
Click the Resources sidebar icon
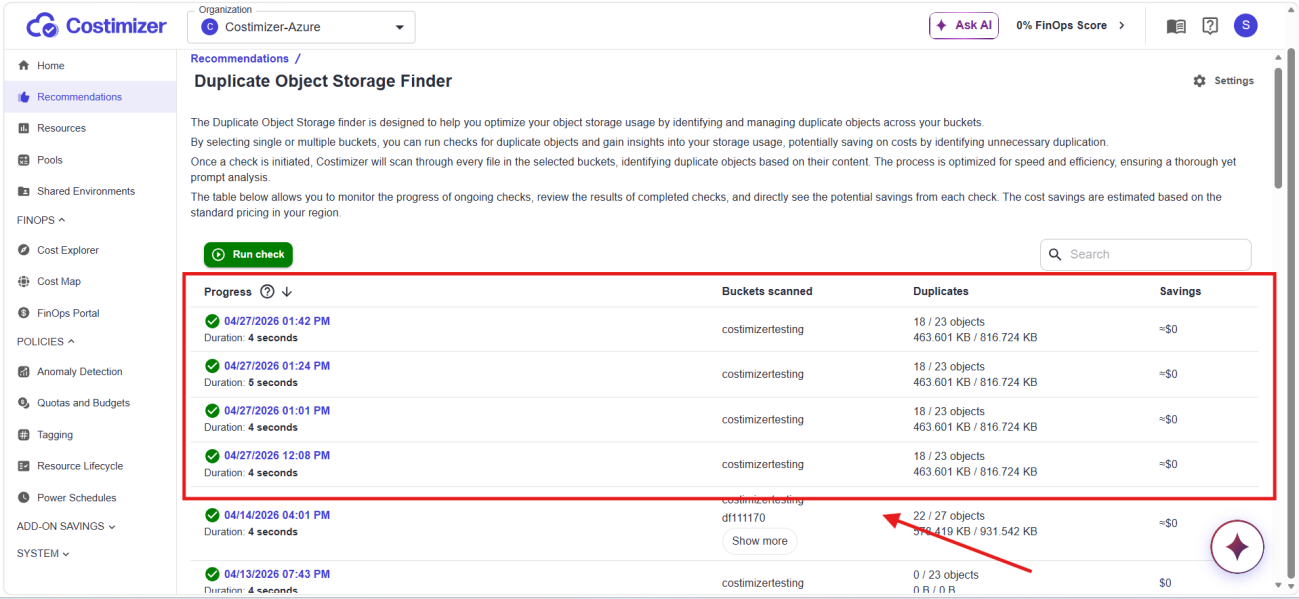coord(24,129)
